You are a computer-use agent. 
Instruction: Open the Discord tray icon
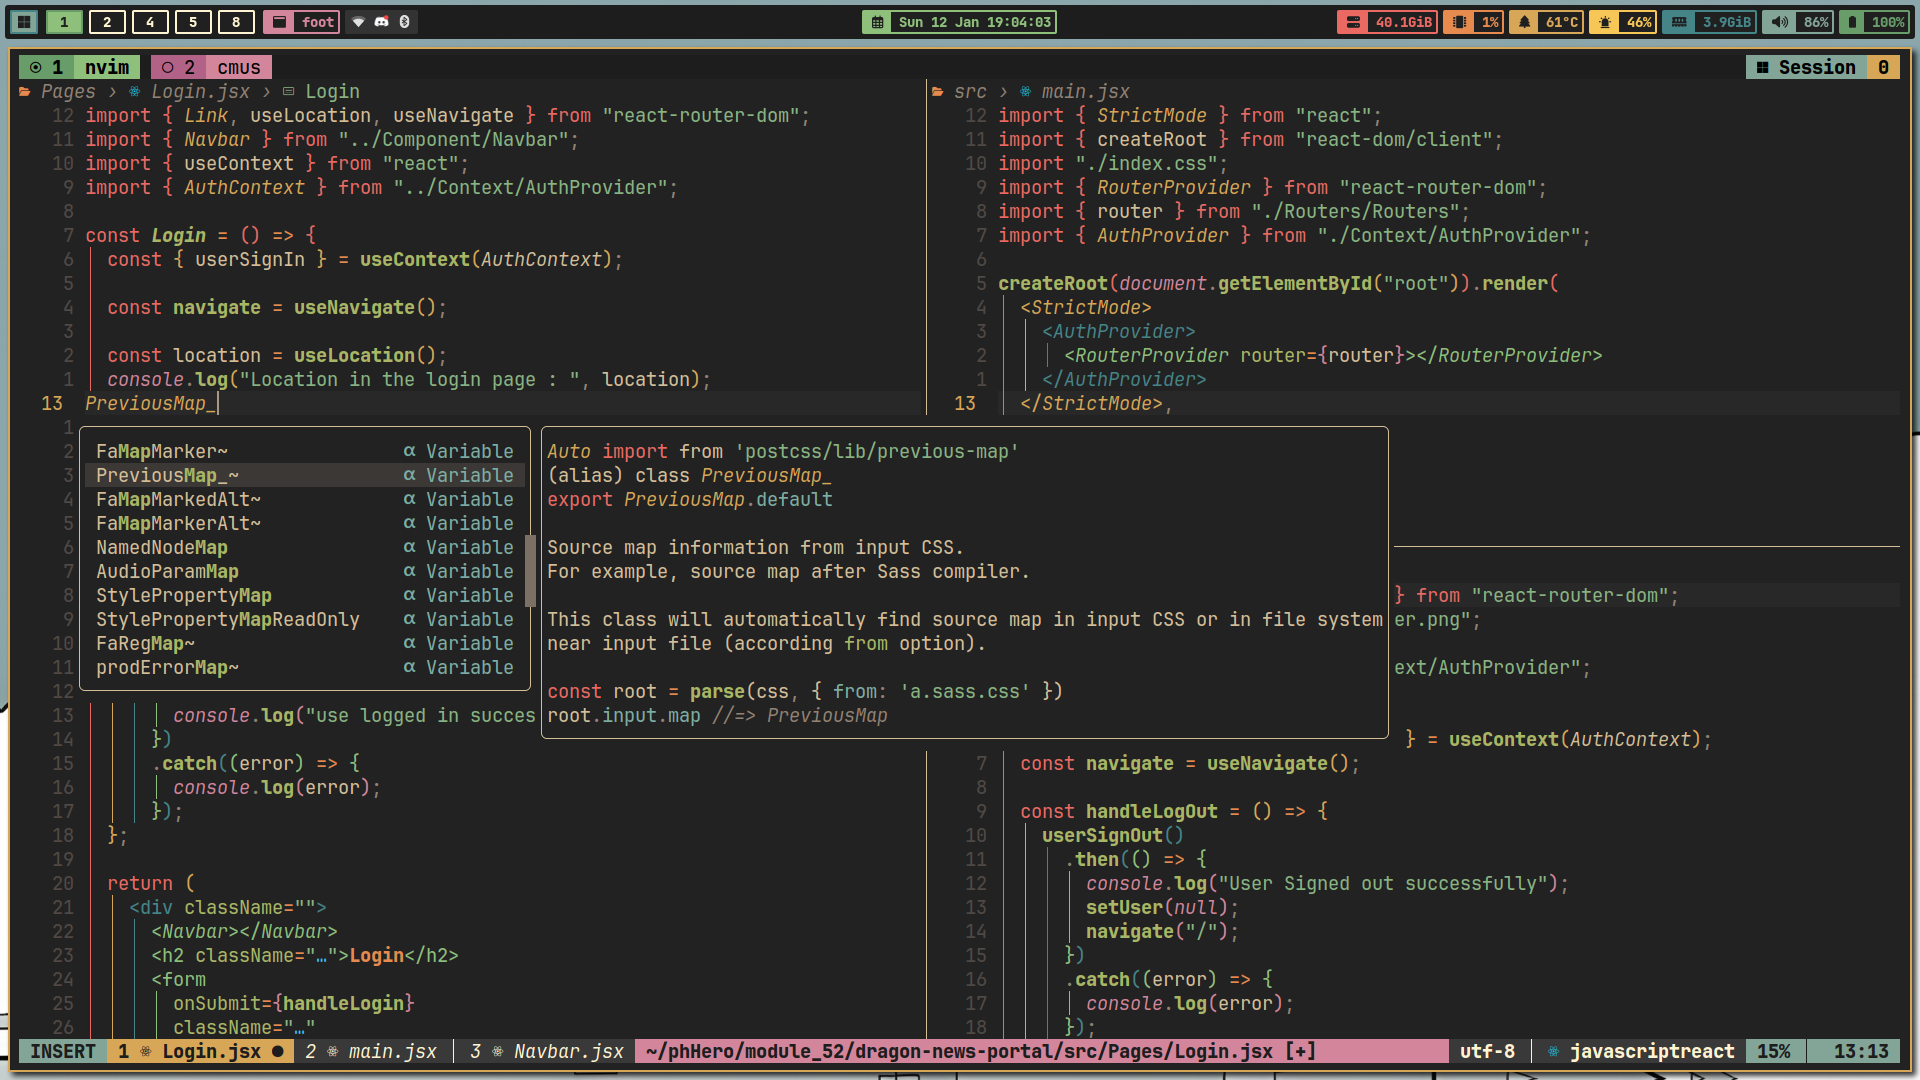click(x=382, y=22)
